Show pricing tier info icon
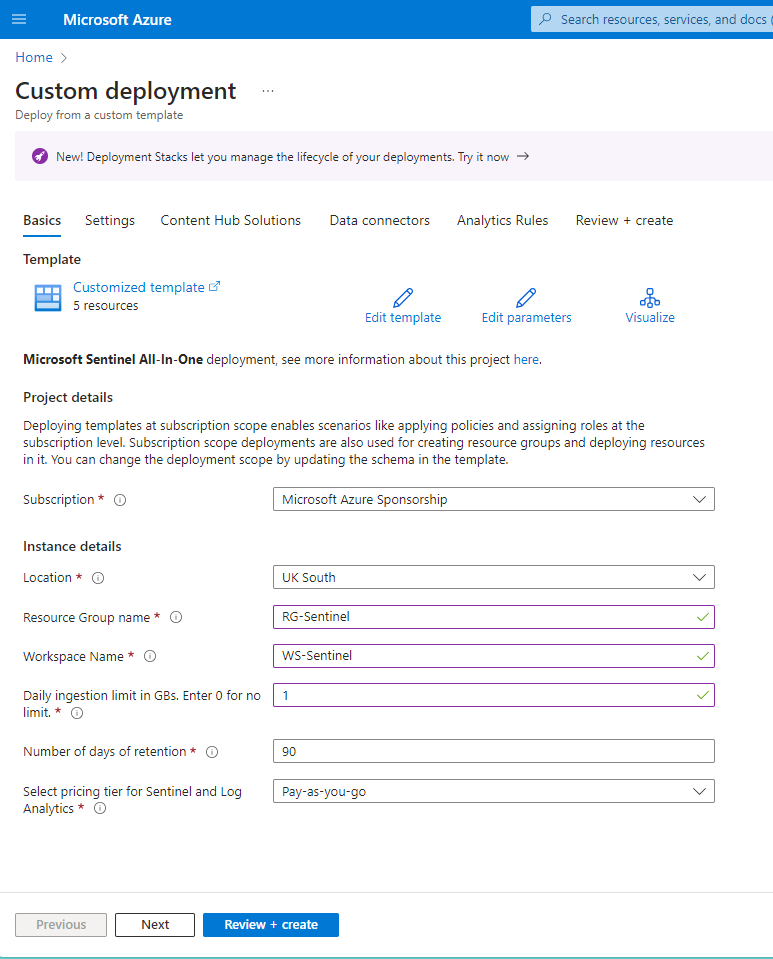773x959 pixels. point(100,809)
